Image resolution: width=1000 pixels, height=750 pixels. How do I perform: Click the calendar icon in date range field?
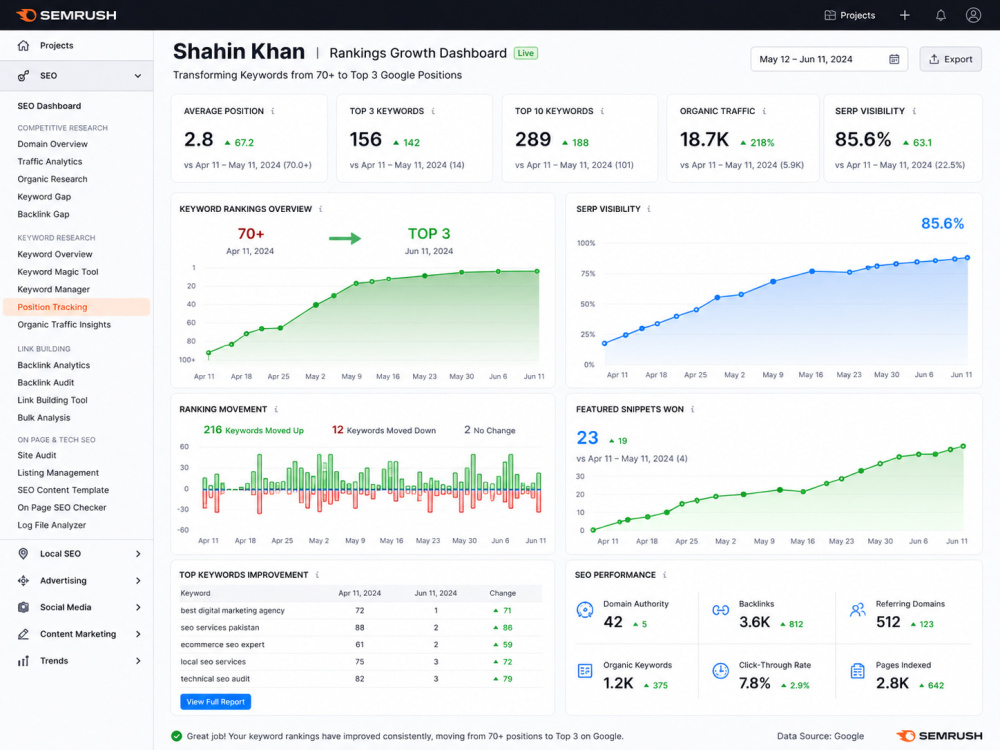pyautogui.click(x=894, y=59)
